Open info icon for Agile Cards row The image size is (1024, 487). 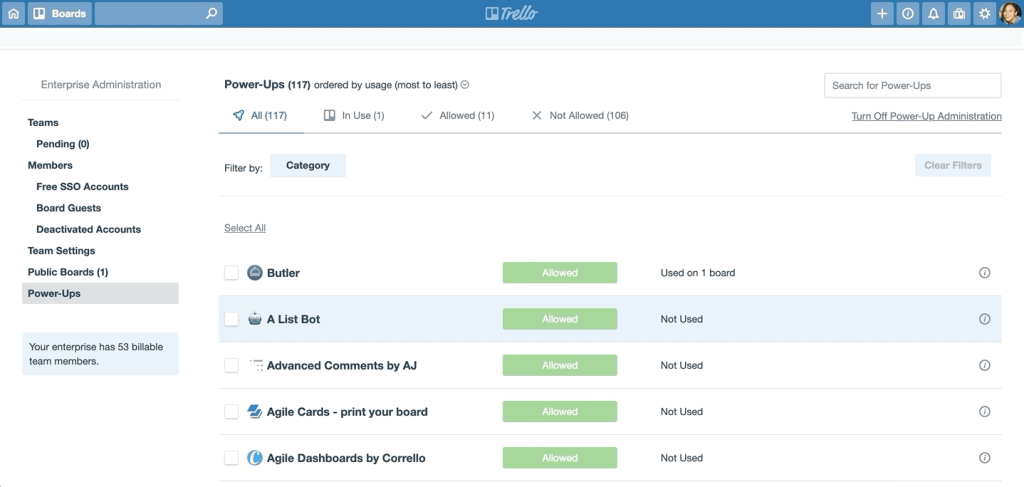(x=985, y=412)
